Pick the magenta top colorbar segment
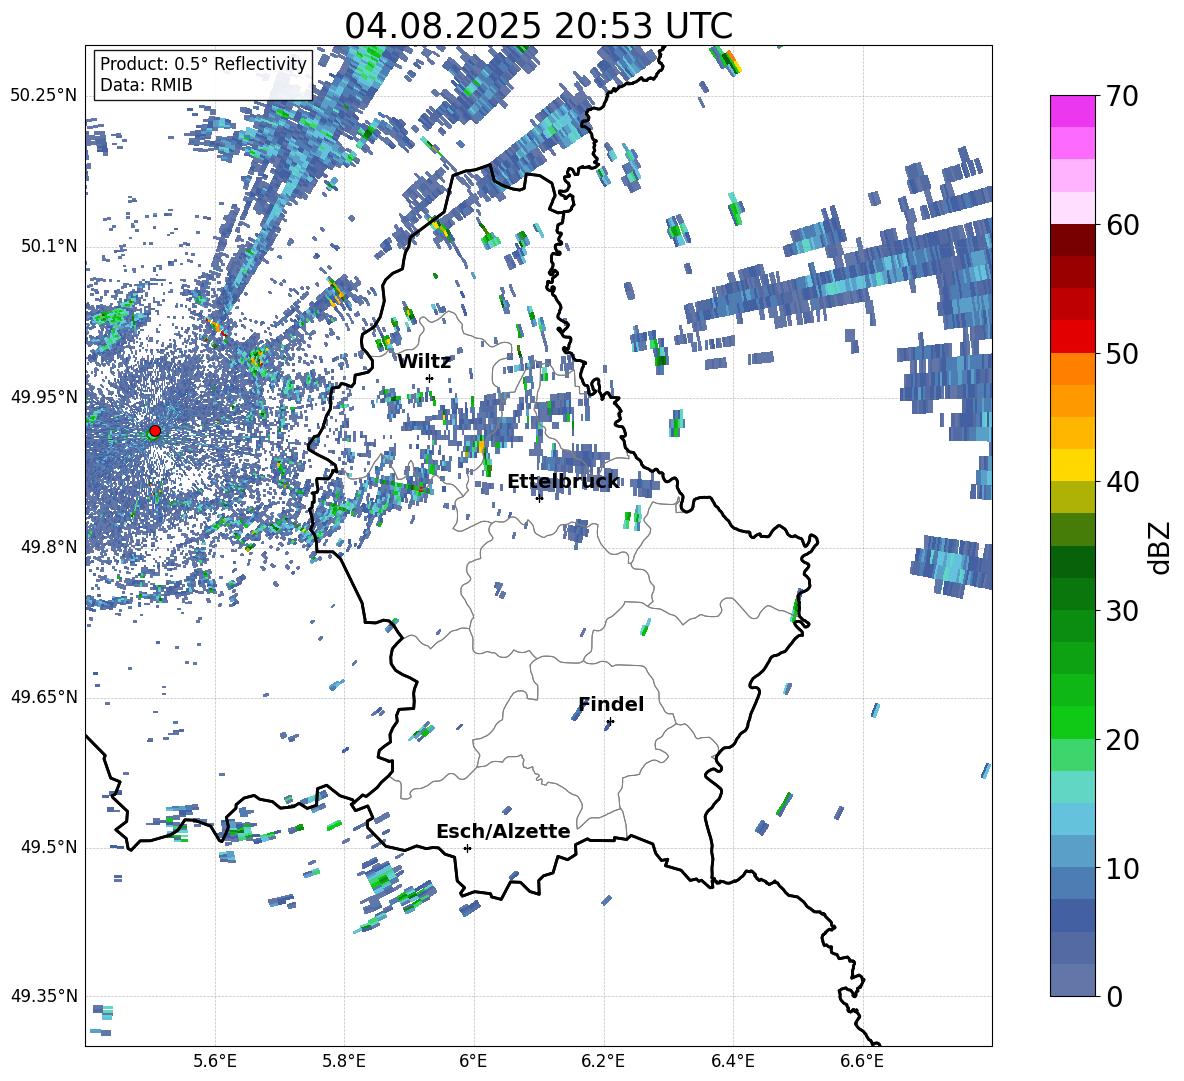The image size is (1184, 1081). tap(1072, 111)
